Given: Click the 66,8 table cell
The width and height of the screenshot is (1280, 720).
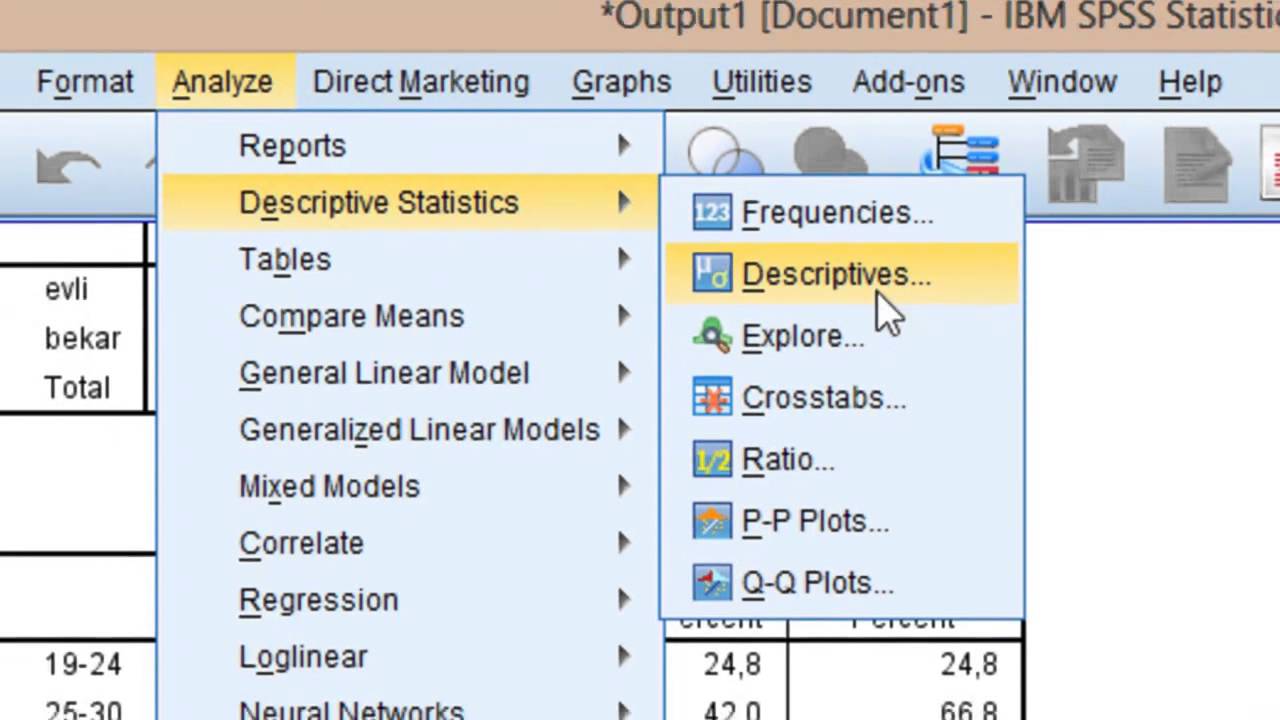Looking at the screenshot, I should click(x=968, y=710).
